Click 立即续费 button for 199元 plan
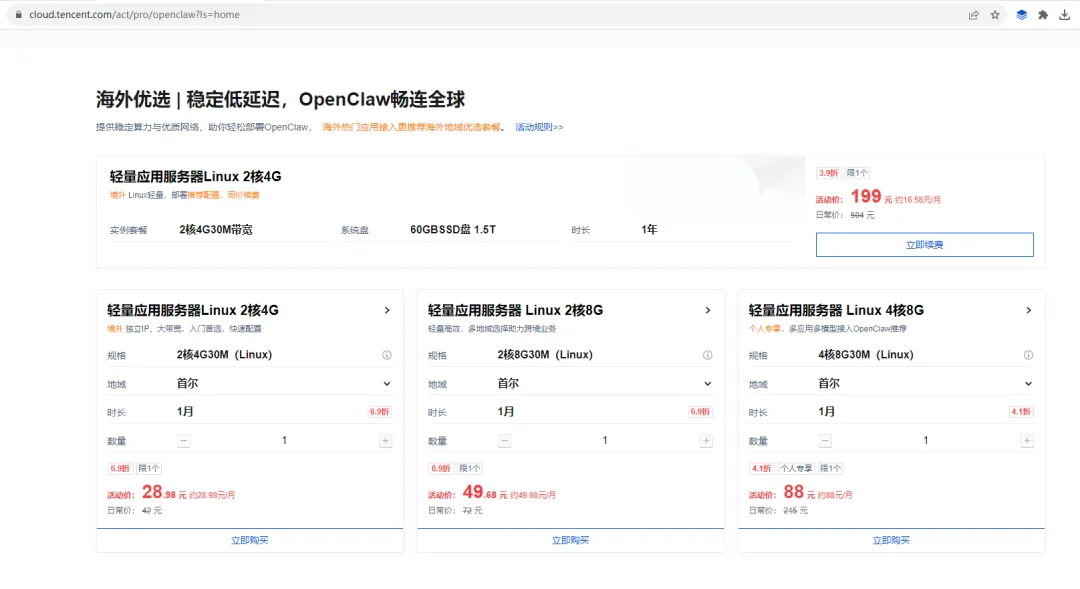 pyautogui.click(x=924, y=245)
